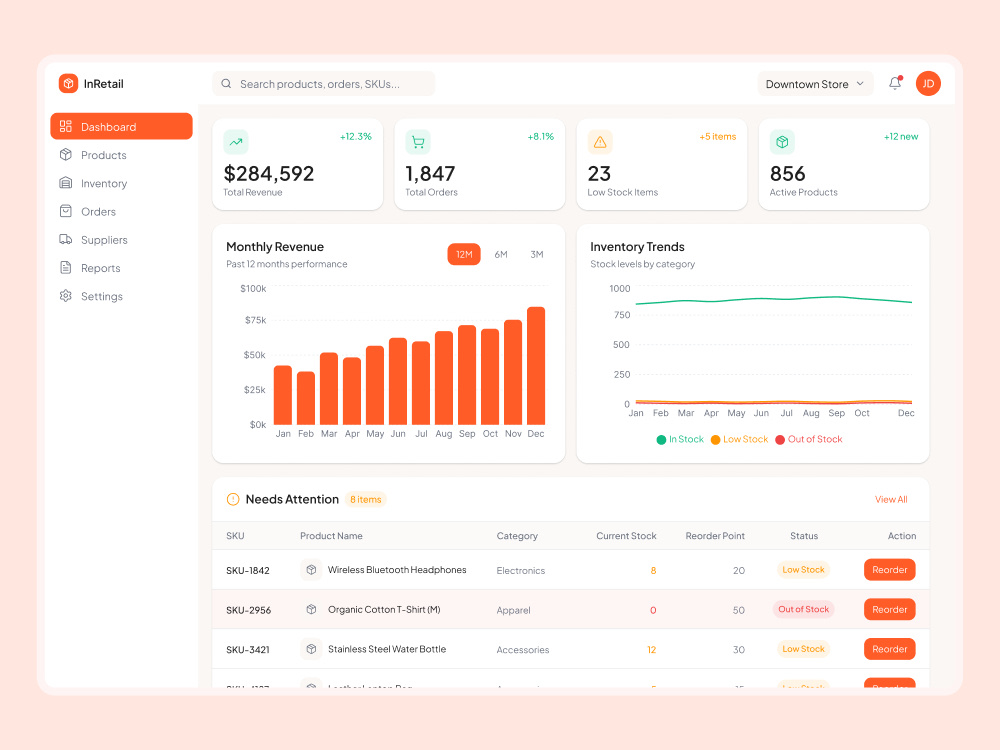The image size is (1000, 750).
Task: Reorder Organic Cotton T-Shirt (M)
Action: click(x=889, y=609)
